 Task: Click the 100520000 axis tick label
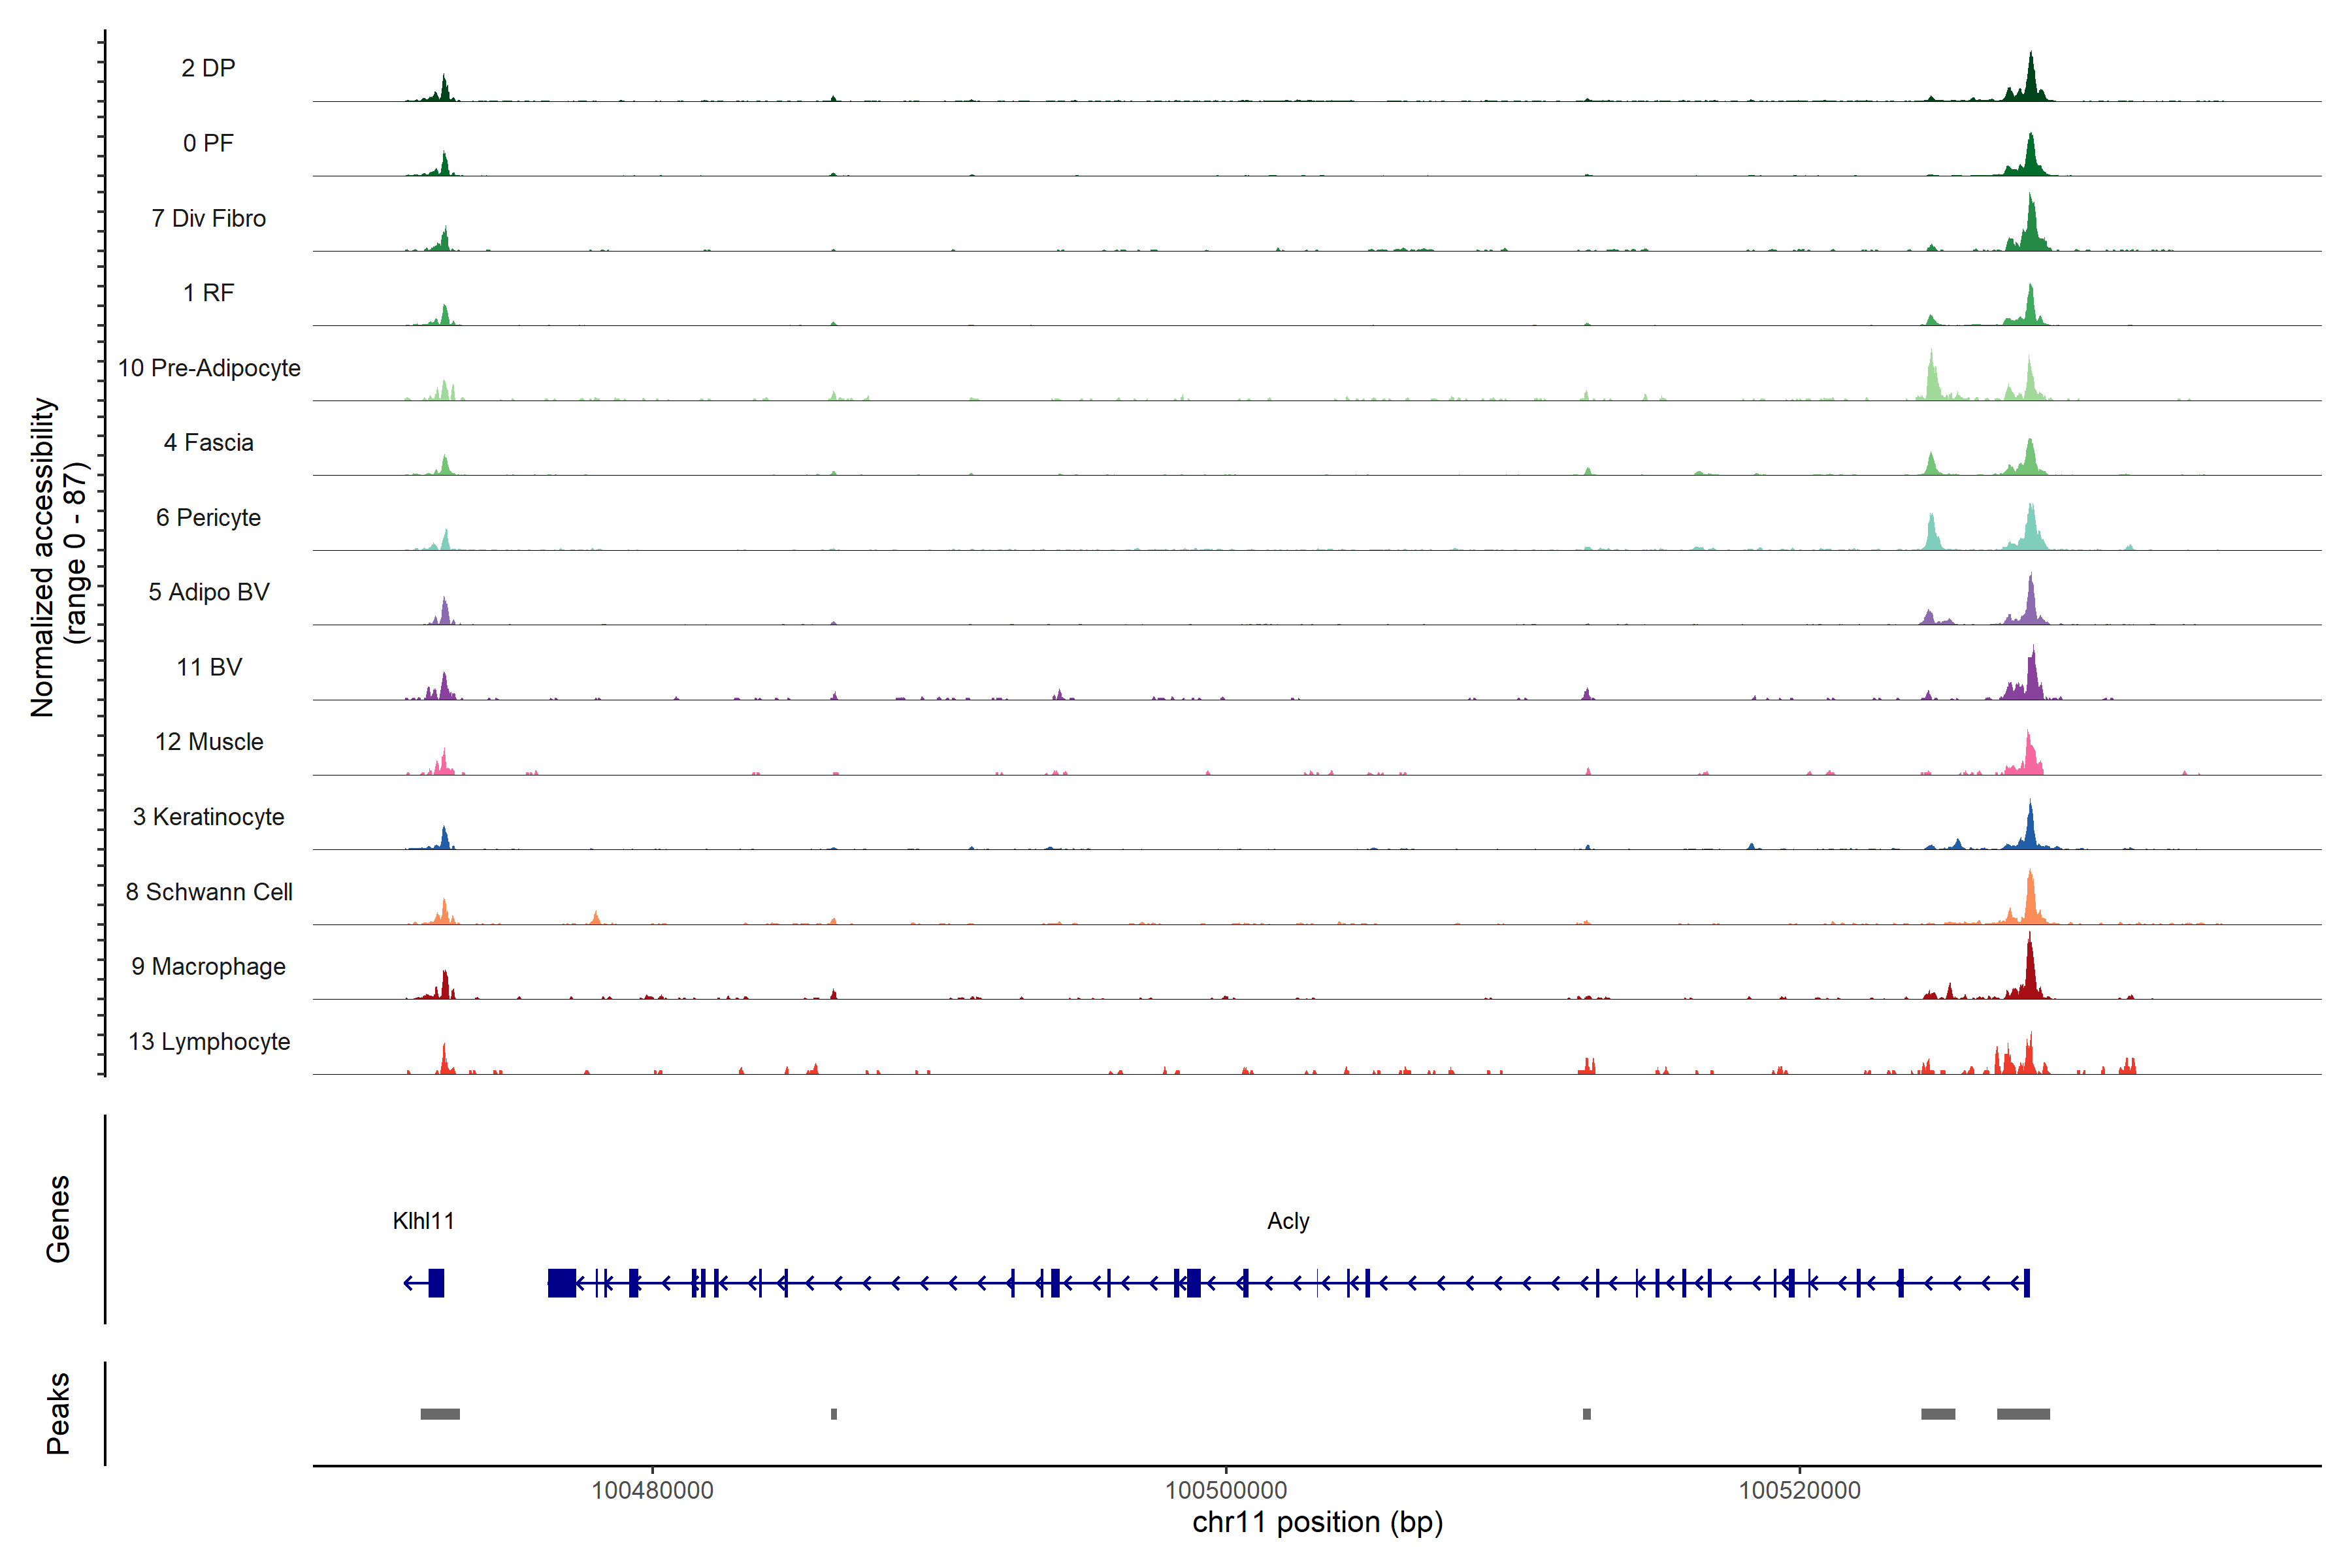coord(1800,1490)
